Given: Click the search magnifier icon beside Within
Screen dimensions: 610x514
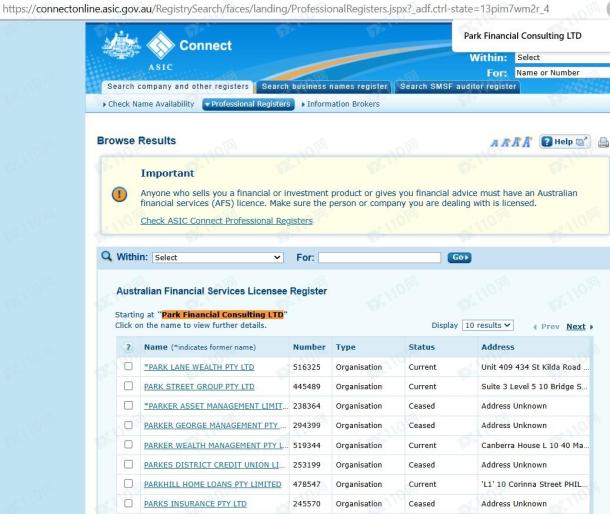Looking at the screenshot, I should point(106,256).
